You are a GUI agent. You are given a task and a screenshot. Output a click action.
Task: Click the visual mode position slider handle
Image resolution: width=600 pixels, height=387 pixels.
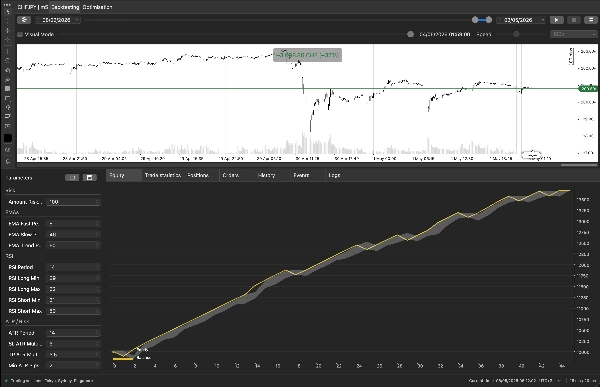point(410,34)
